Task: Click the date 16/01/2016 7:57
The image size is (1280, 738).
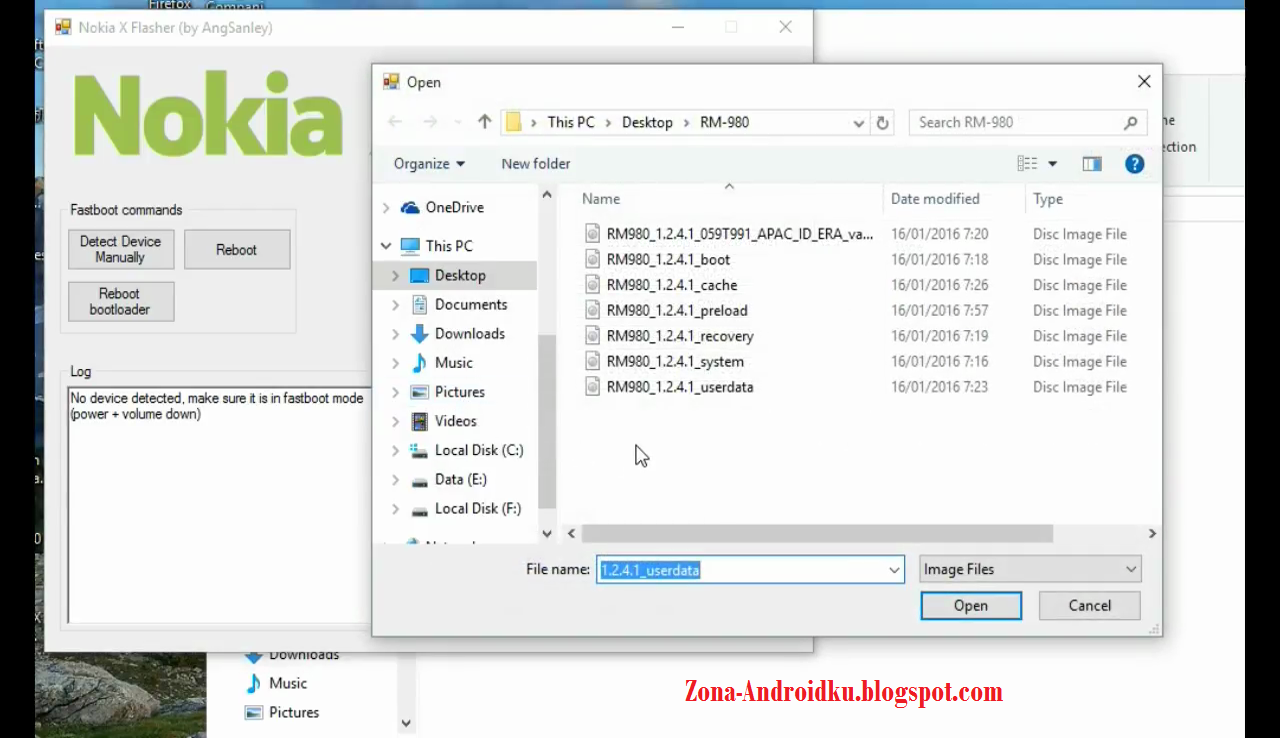Action: point(939,311)
